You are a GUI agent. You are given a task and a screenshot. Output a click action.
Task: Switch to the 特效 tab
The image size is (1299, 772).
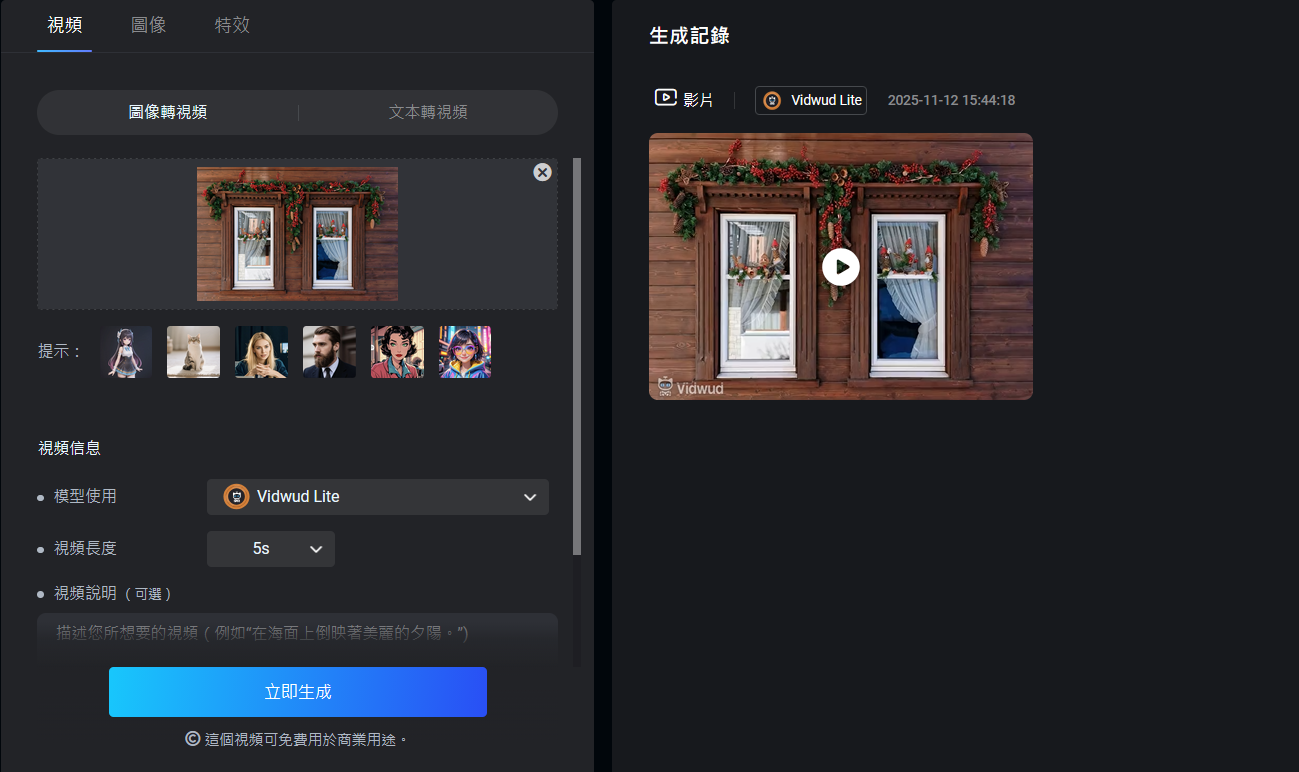pos(231,25)
